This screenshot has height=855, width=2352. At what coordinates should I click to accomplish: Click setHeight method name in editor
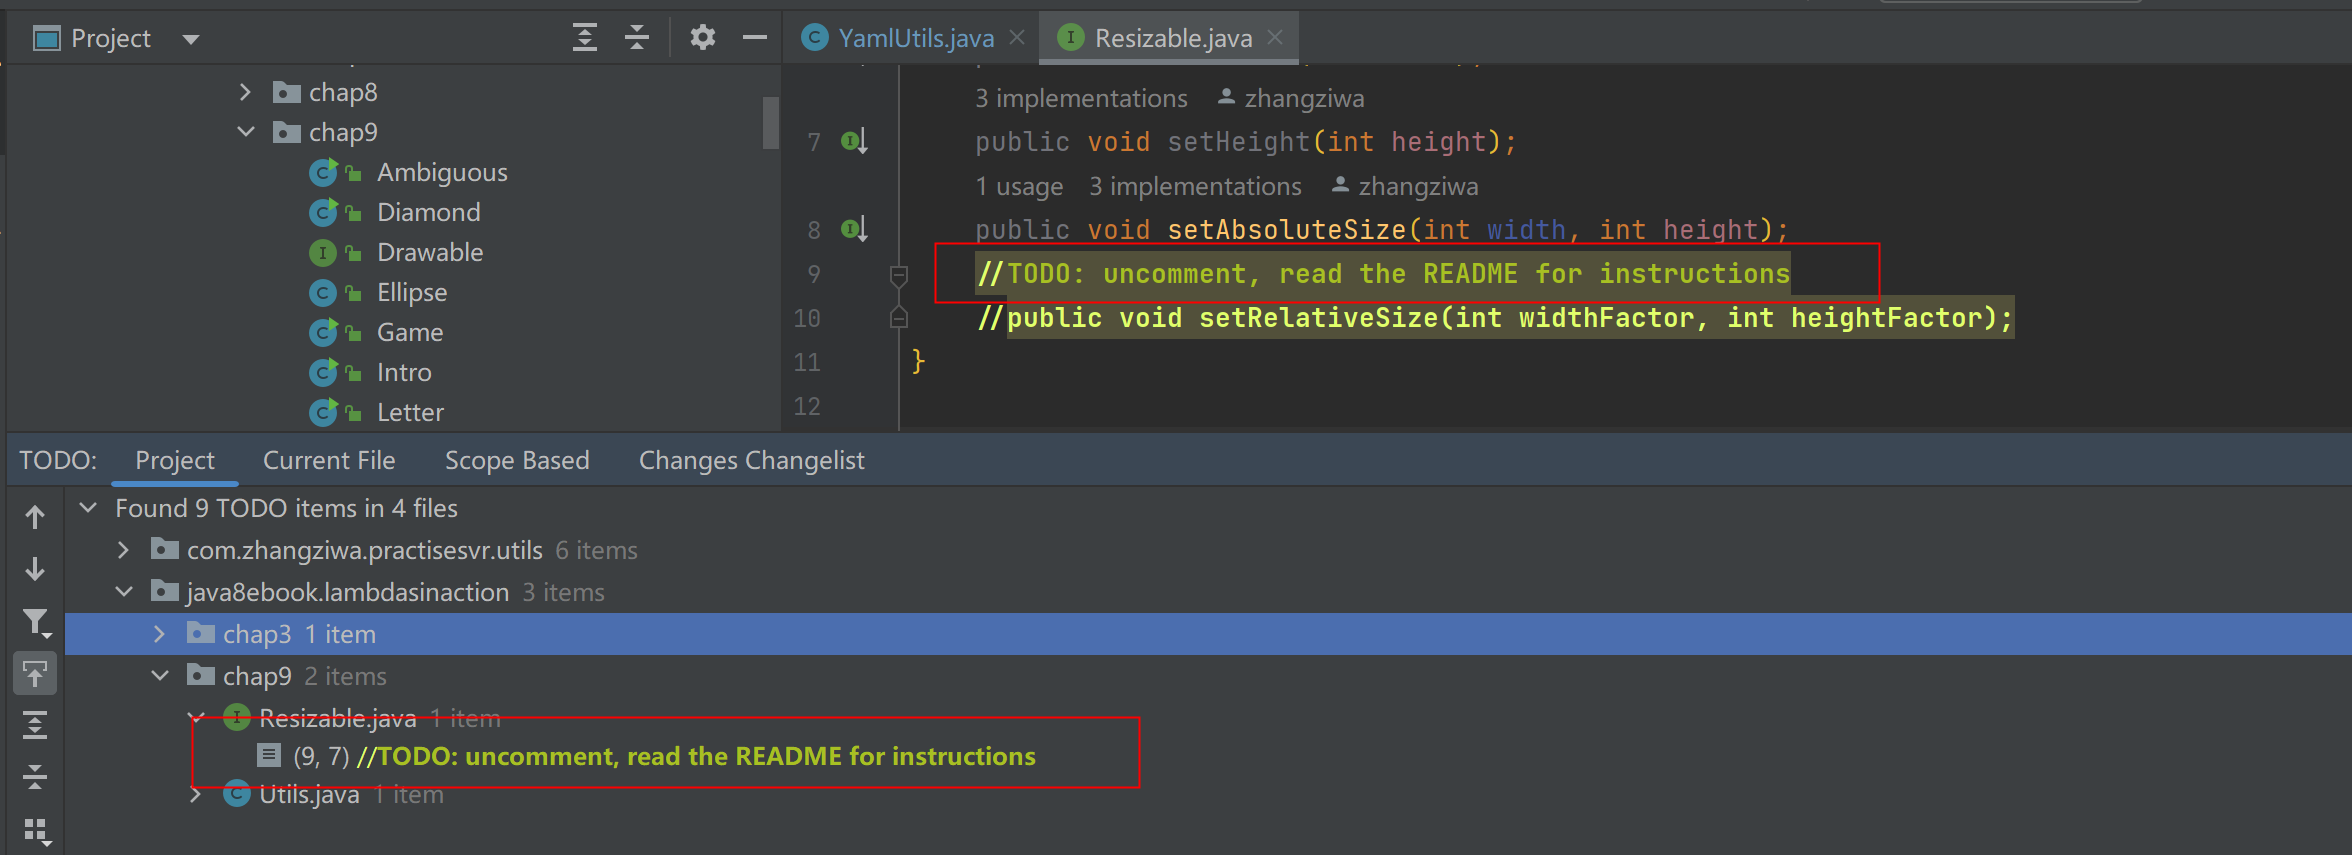tap(1239, 142)
